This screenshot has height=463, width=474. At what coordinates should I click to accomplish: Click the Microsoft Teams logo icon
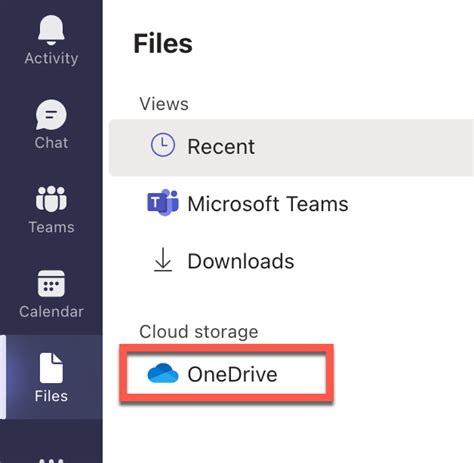pos(163,202)
